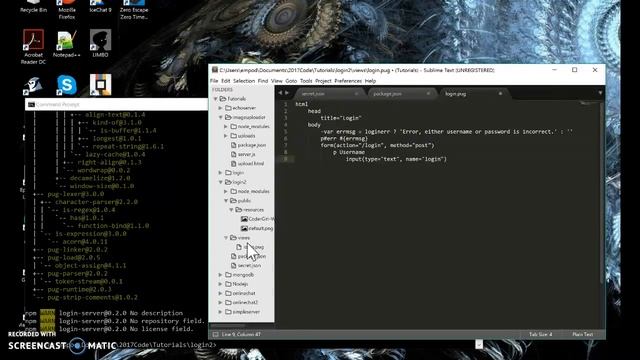Image resolution: width=640 pixels, height=360 pixels.
Task: Open the Project menu
Action: tap(323, 81)
